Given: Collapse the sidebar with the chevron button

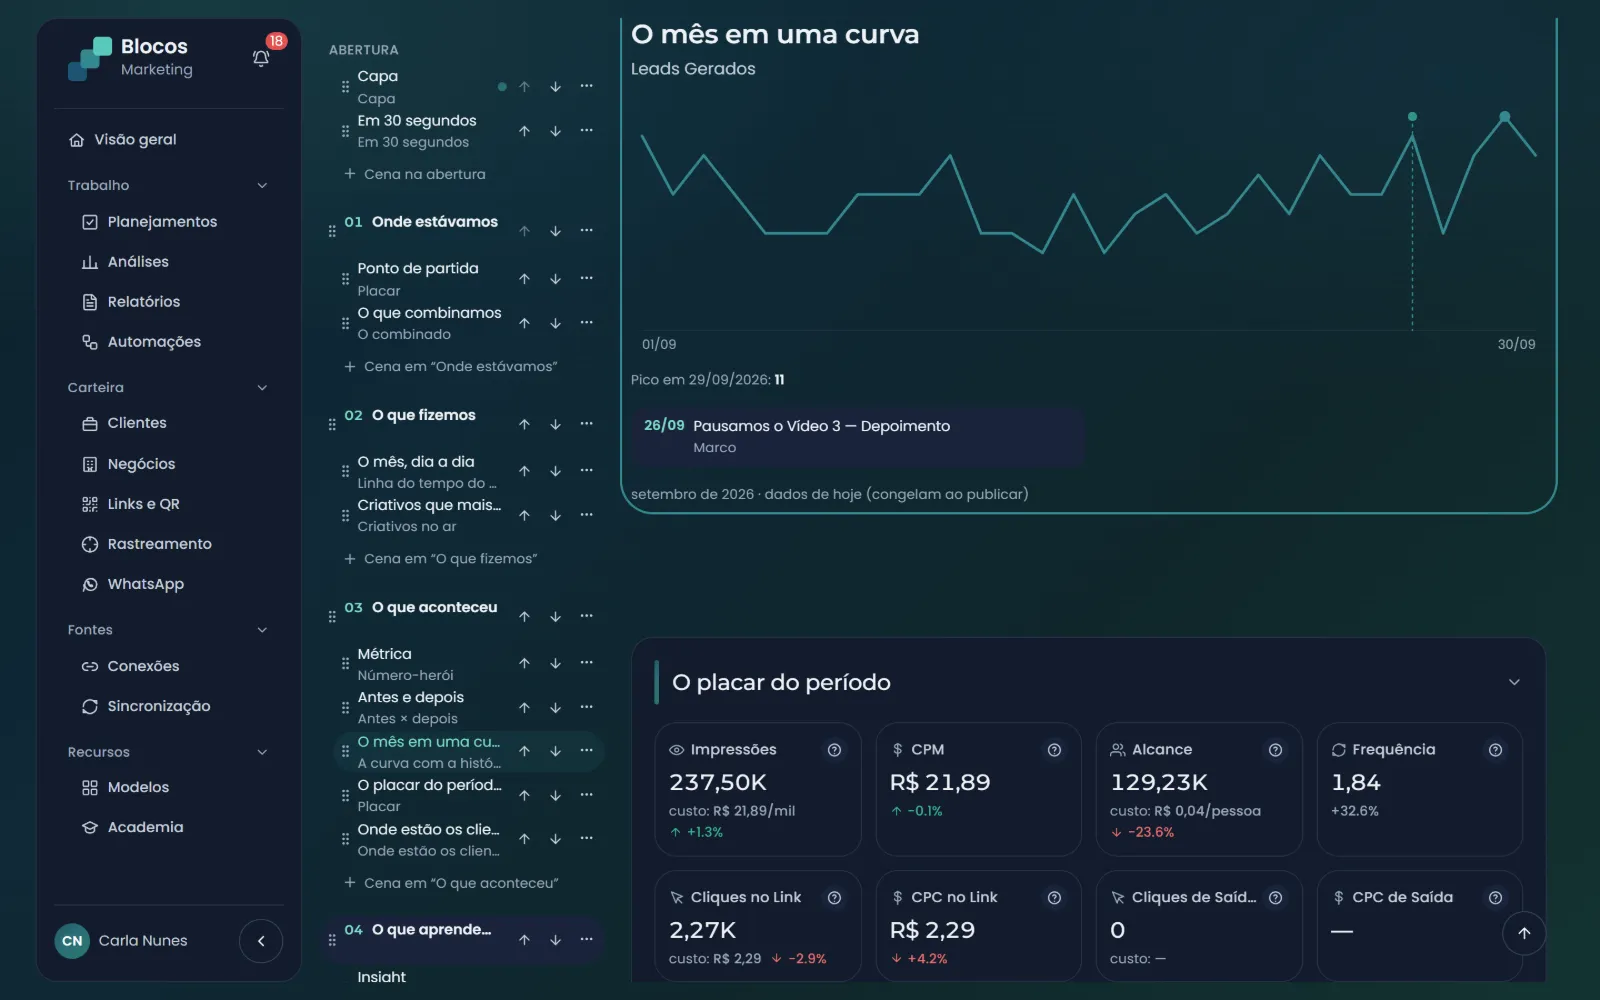Looking at the screenshot, I should 261,941.
